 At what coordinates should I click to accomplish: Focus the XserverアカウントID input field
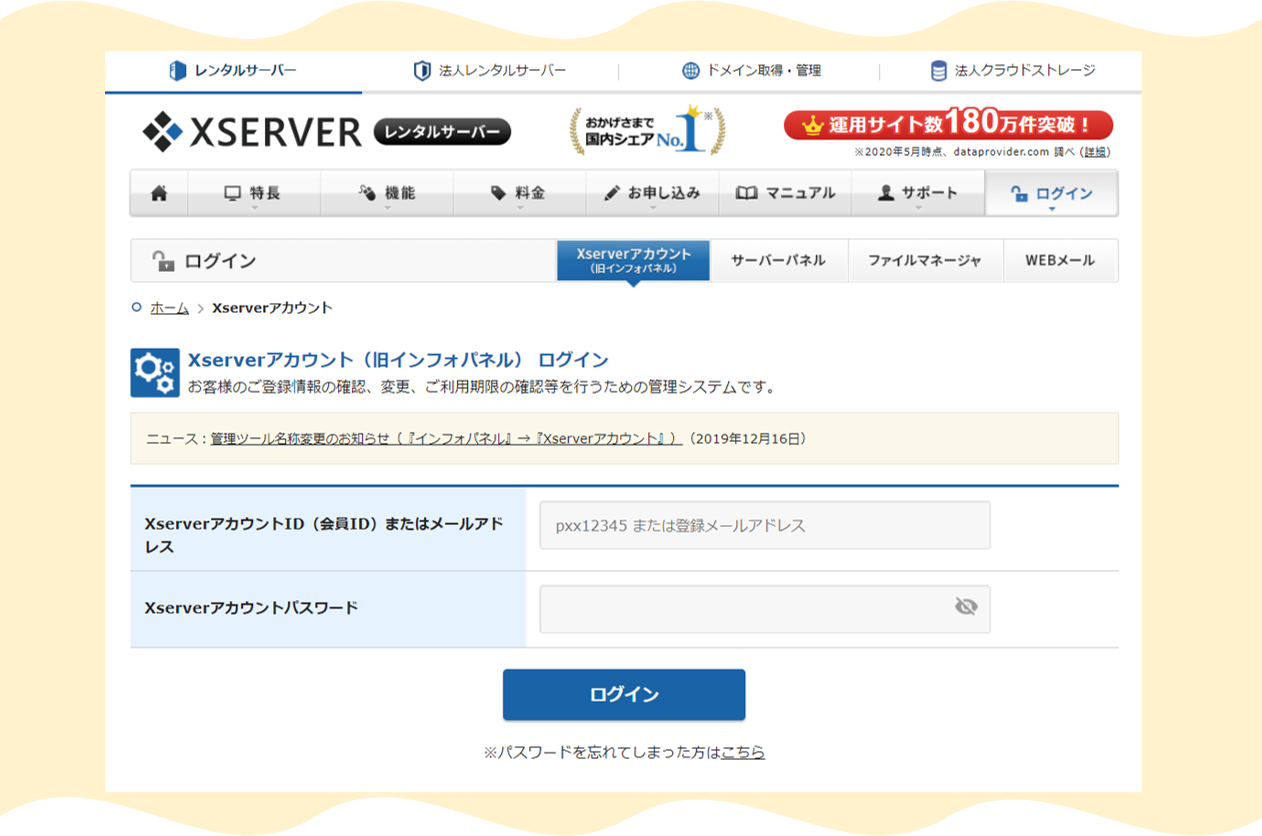click(x=765, y=525)
